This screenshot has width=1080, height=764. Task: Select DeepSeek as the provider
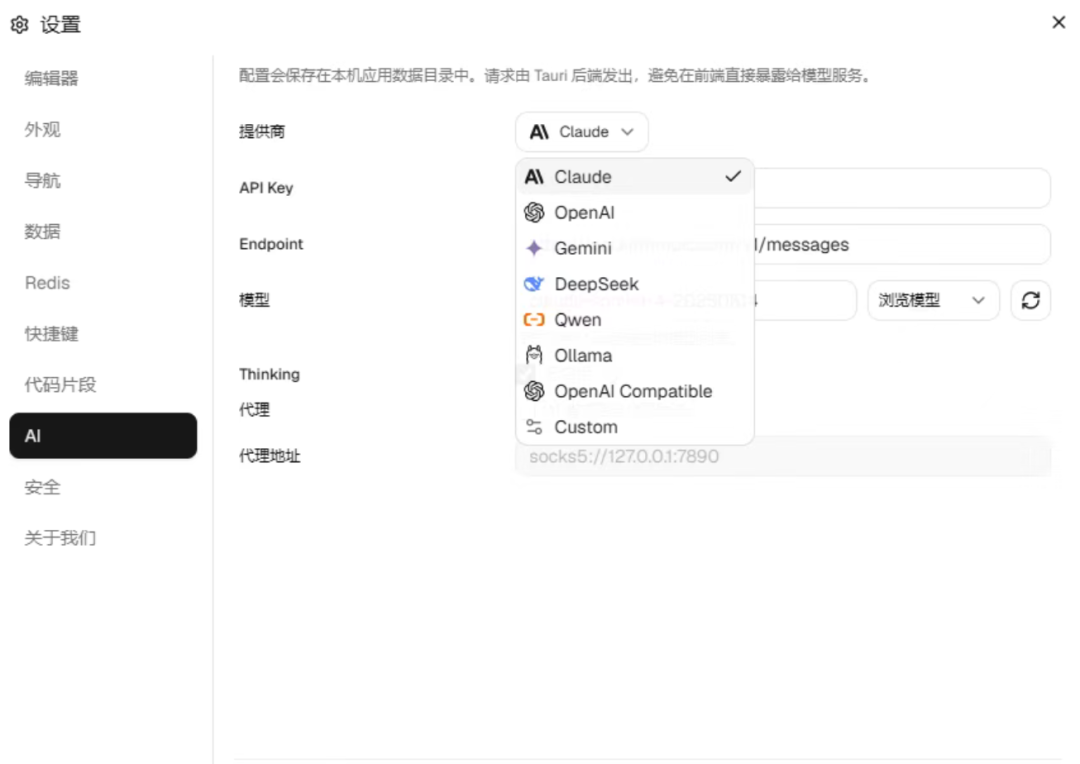(634, 284)
